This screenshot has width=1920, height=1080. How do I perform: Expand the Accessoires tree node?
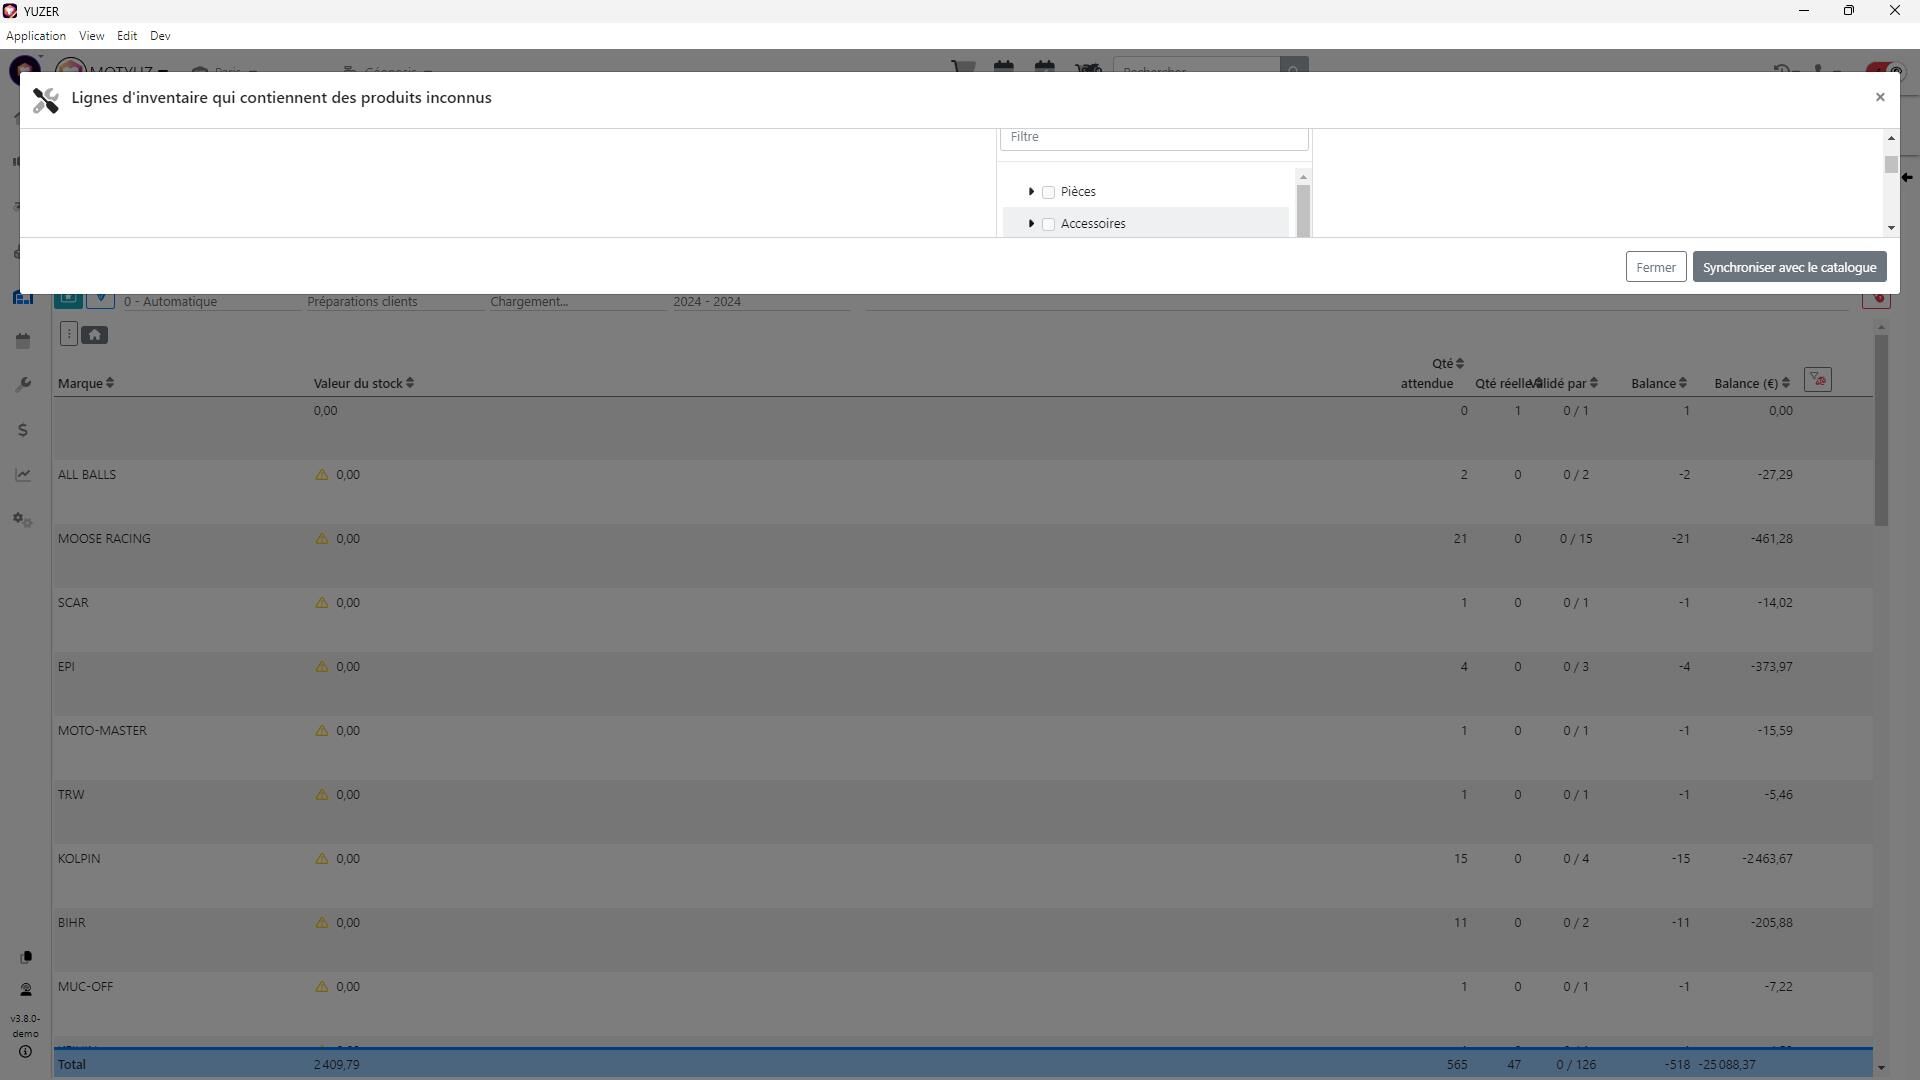1031,224
